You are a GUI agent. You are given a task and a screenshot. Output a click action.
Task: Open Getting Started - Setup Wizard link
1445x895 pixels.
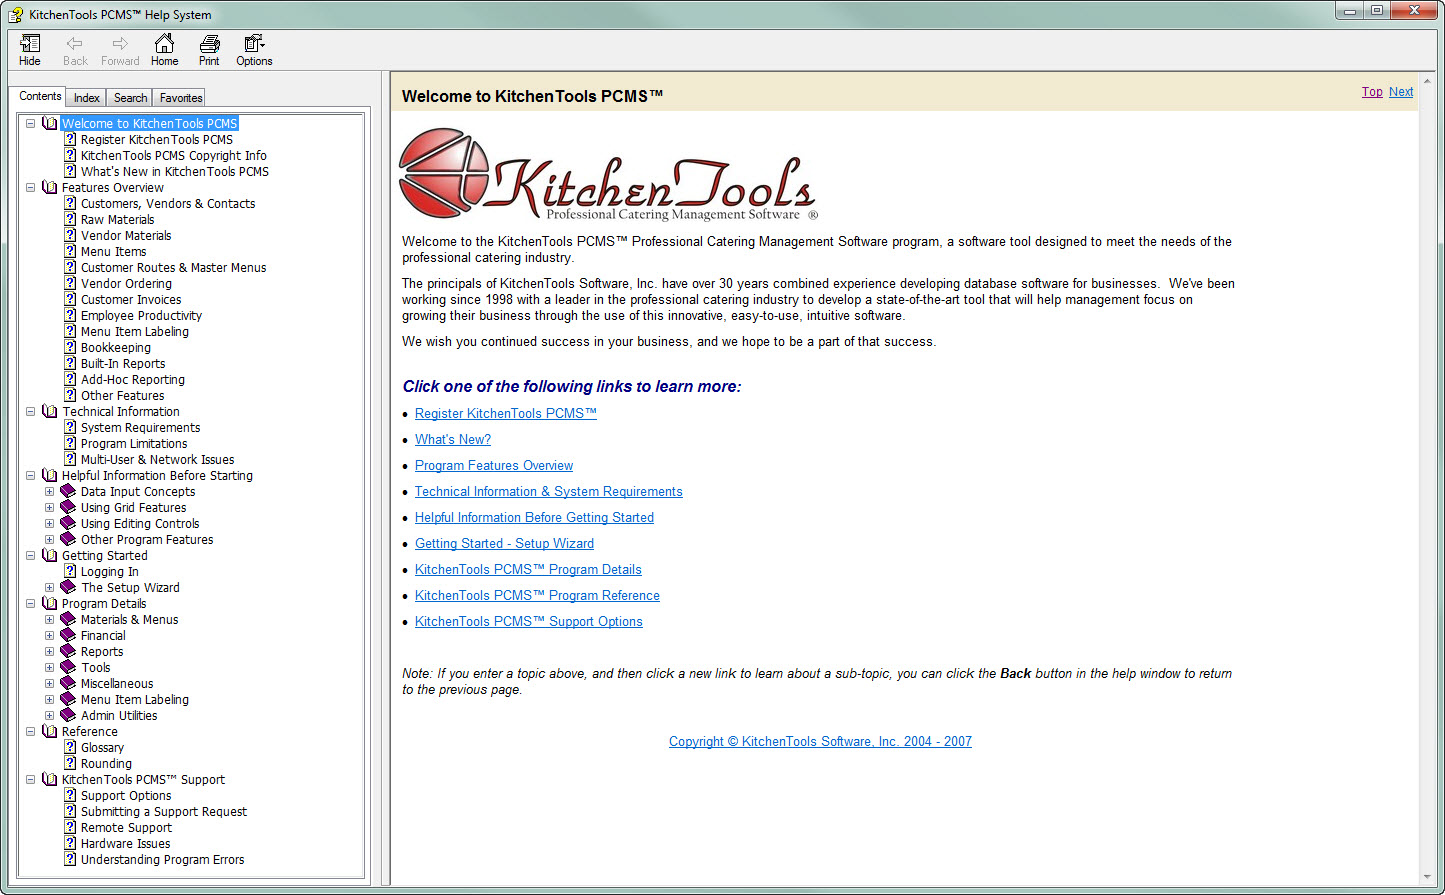pyautogui.click(x=504, y=543)
